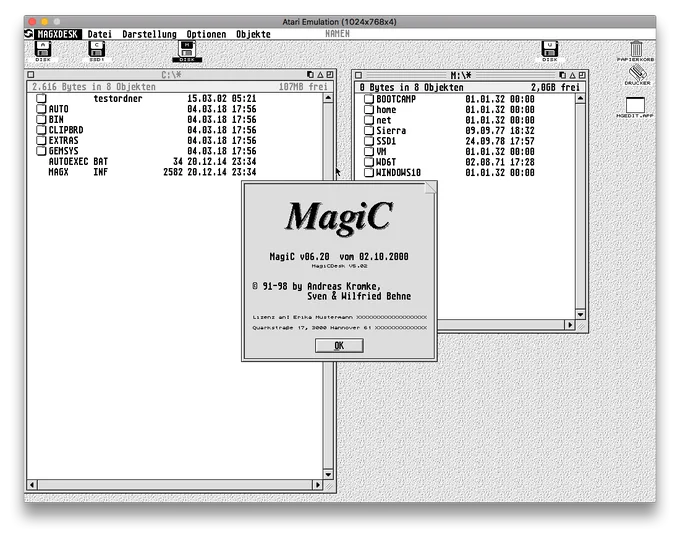Click the fuller box of M:\* window
This screenshot has width=680, height=556.
(582, 75)
